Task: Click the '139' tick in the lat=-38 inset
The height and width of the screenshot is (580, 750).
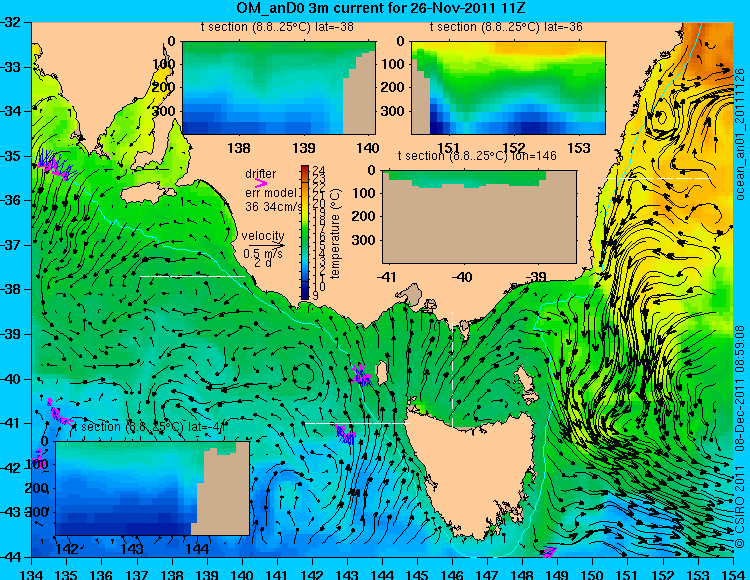Action: pyautogui.click(x=304, y=148)
